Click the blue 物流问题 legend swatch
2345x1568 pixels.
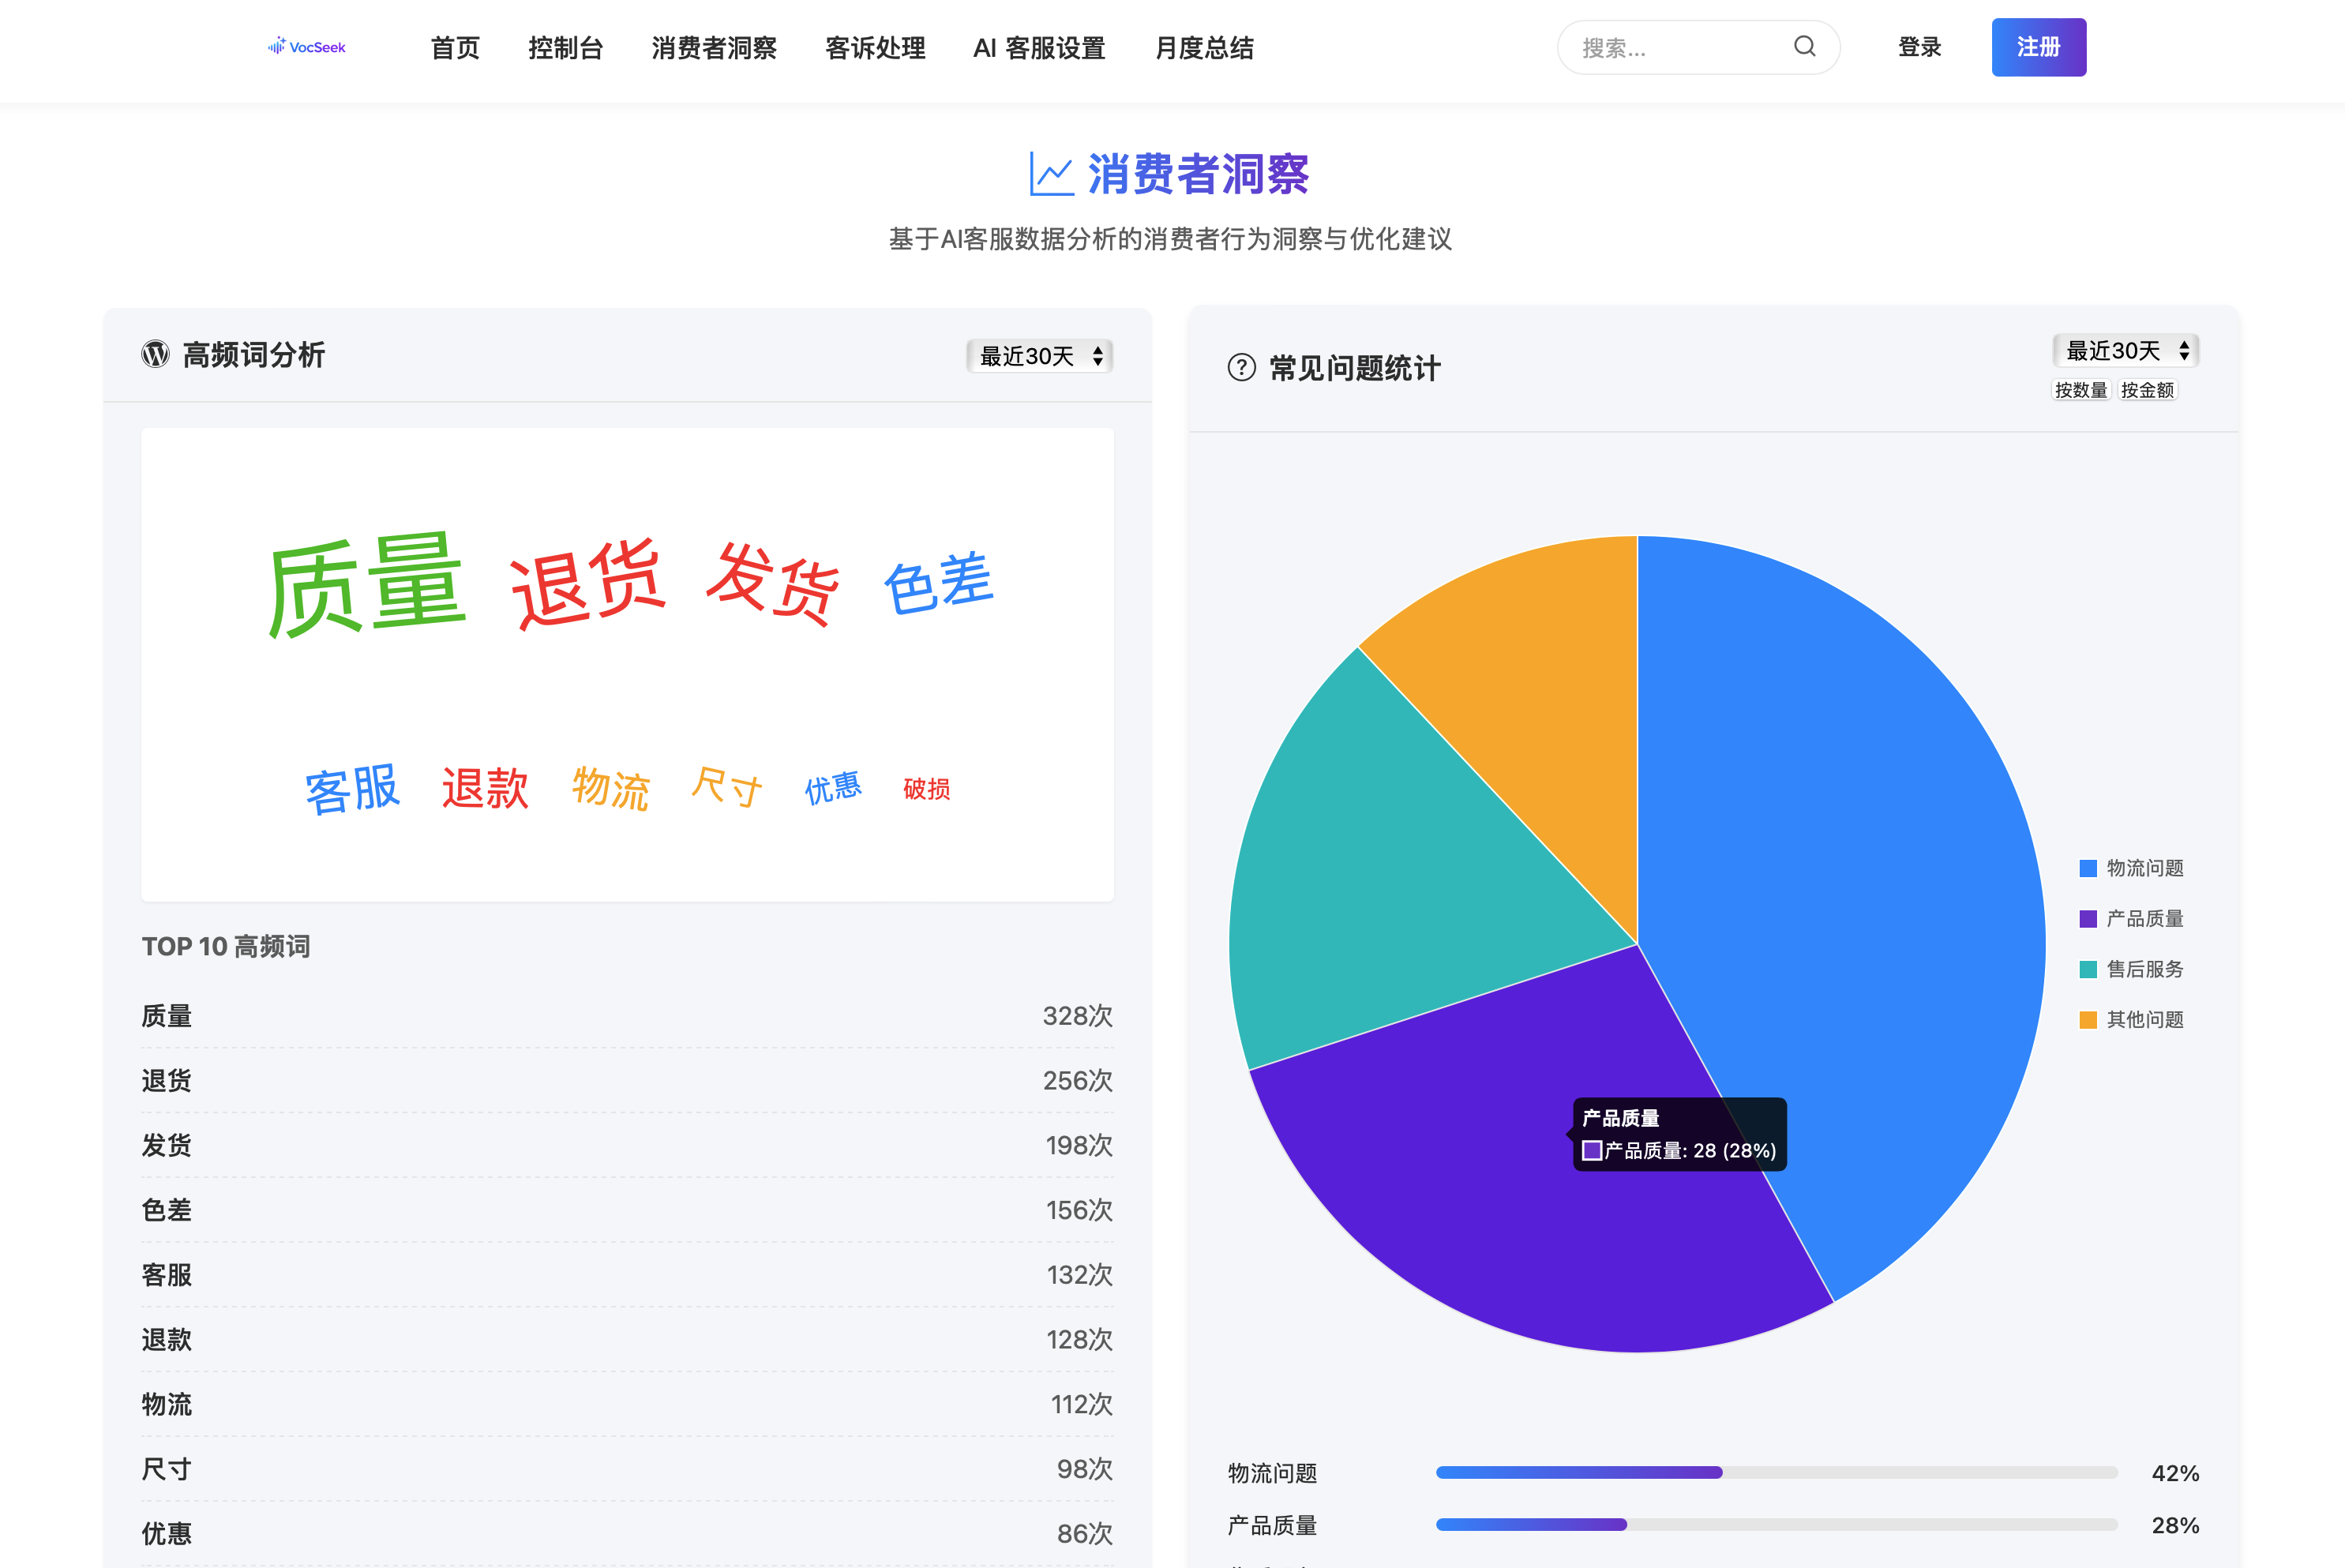coord(2088,868)
